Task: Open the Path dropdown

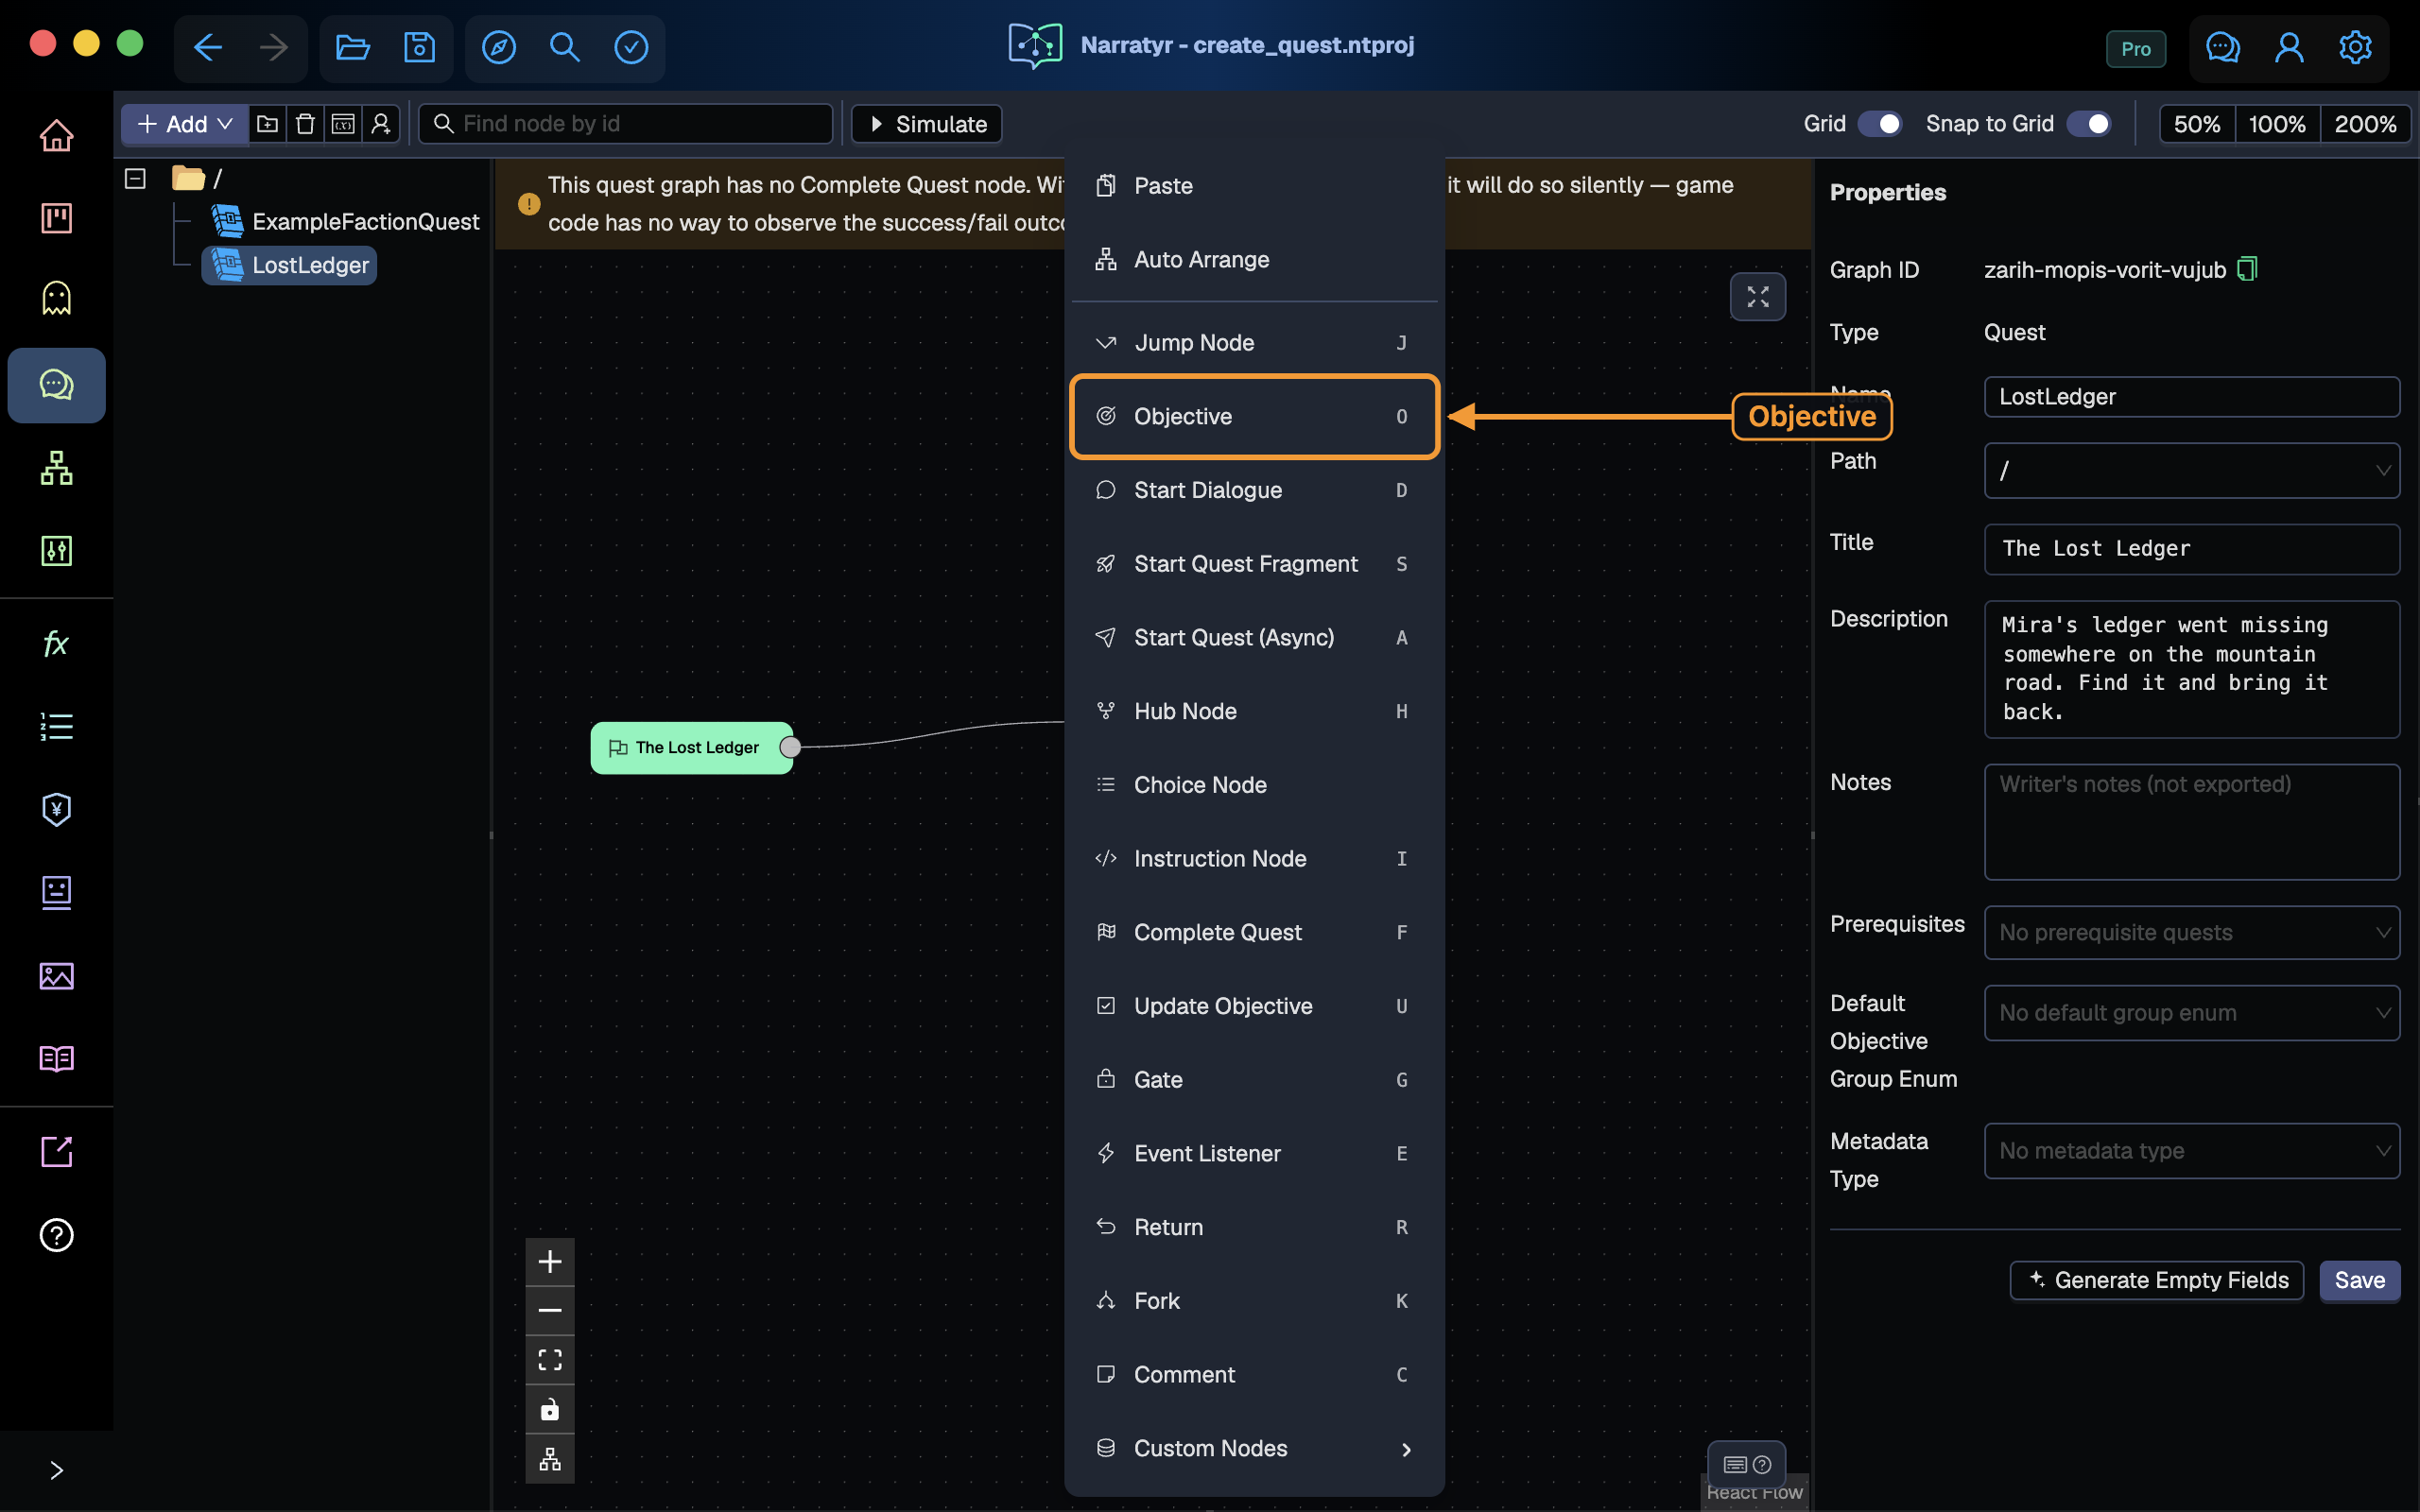Action: coord(2191,471)
